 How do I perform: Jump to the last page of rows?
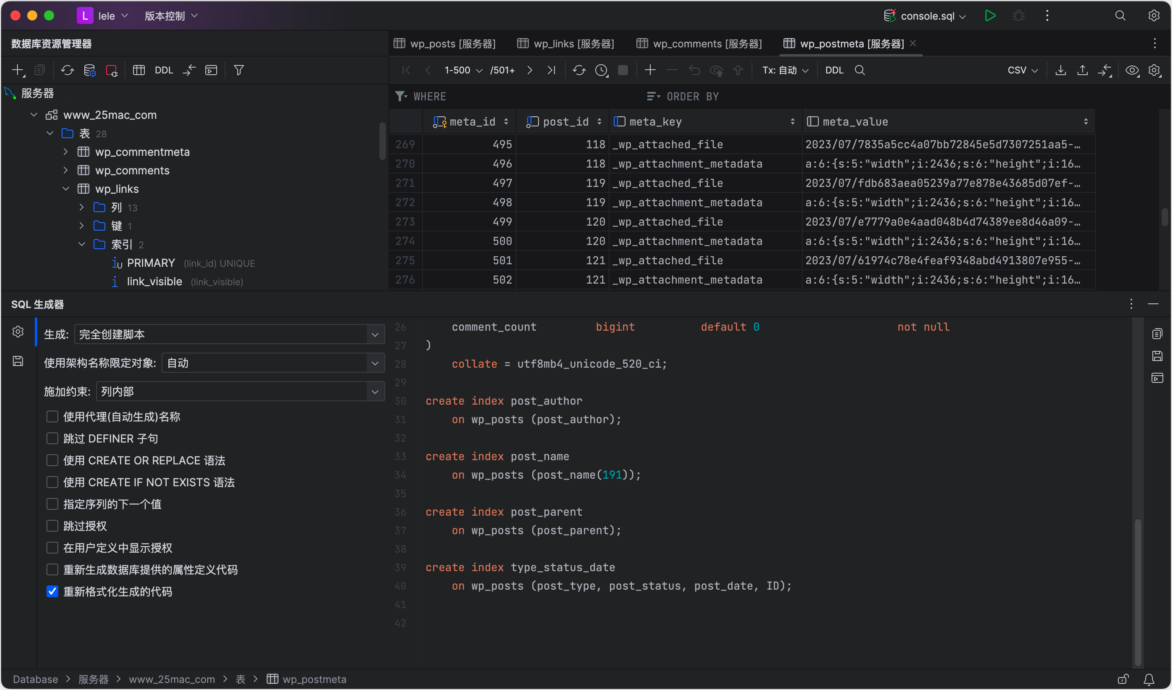(552, 70)
